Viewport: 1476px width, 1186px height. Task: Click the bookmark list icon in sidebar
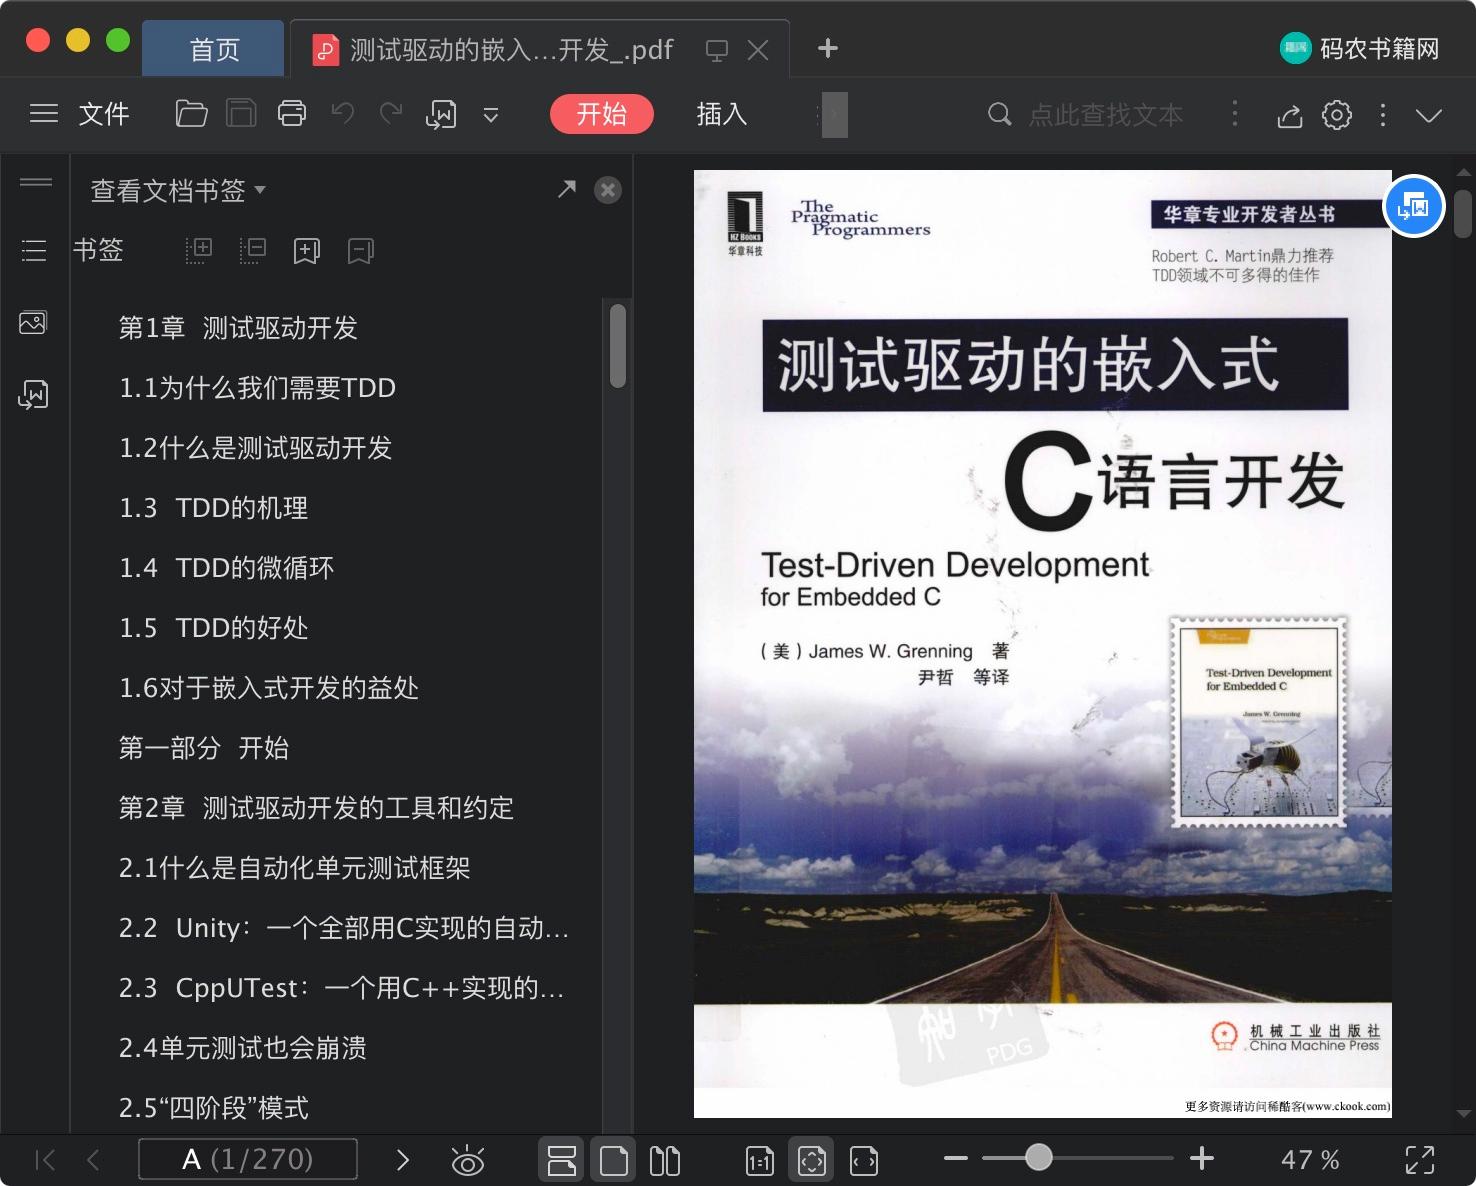coord(34,250)
